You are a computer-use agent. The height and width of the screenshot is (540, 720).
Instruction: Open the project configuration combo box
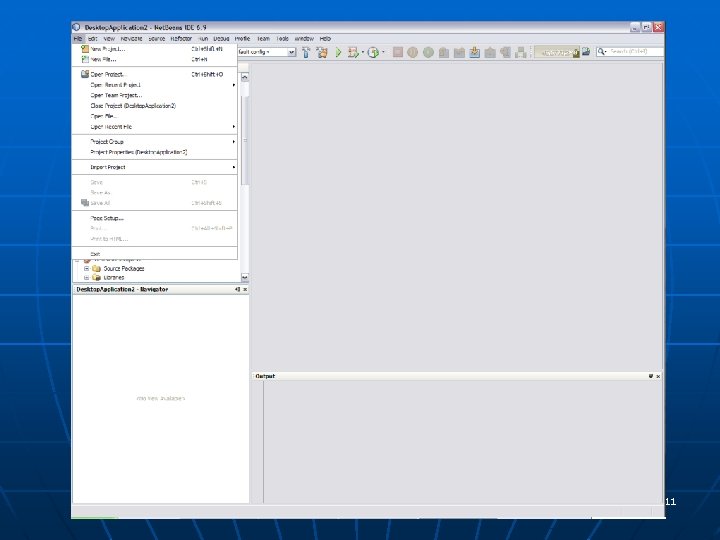click(x=266, y=52)
